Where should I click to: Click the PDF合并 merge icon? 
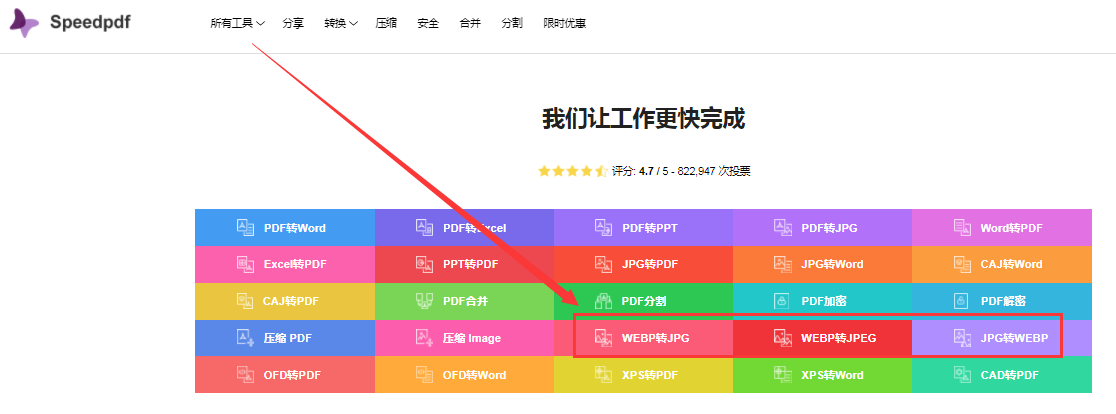point(424,301)
